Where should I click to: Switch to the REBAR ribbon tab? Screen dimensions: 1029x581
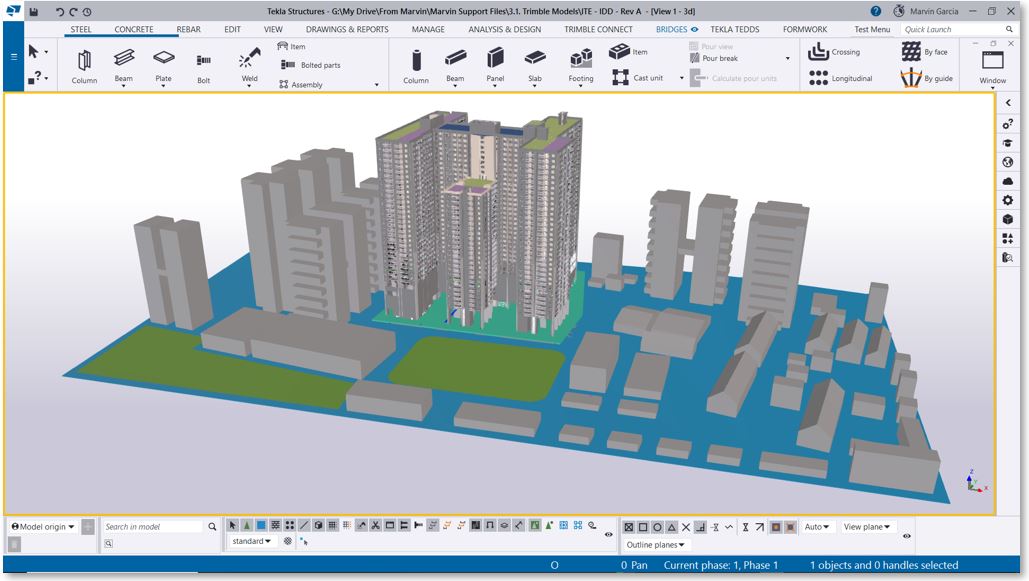tap(188, 30)
